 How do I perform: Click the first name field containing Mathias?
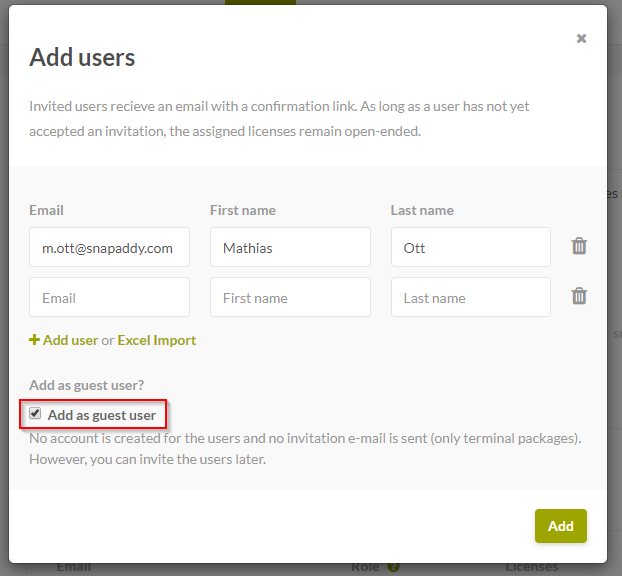(x=290, y=247)
